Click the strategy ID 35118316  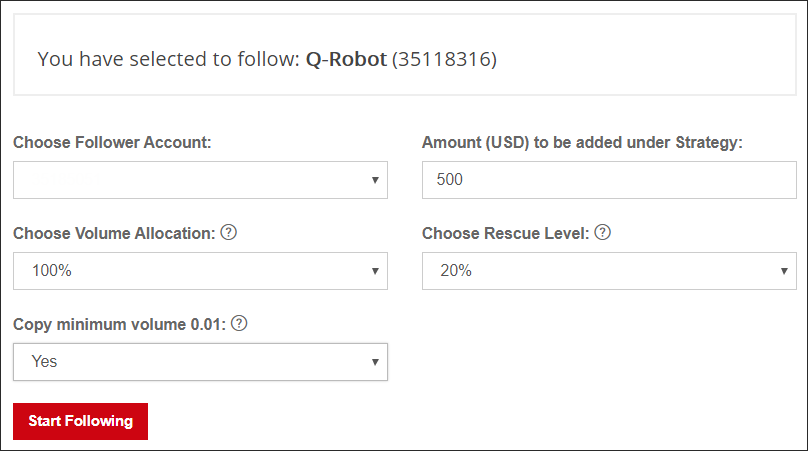[444, 59]
